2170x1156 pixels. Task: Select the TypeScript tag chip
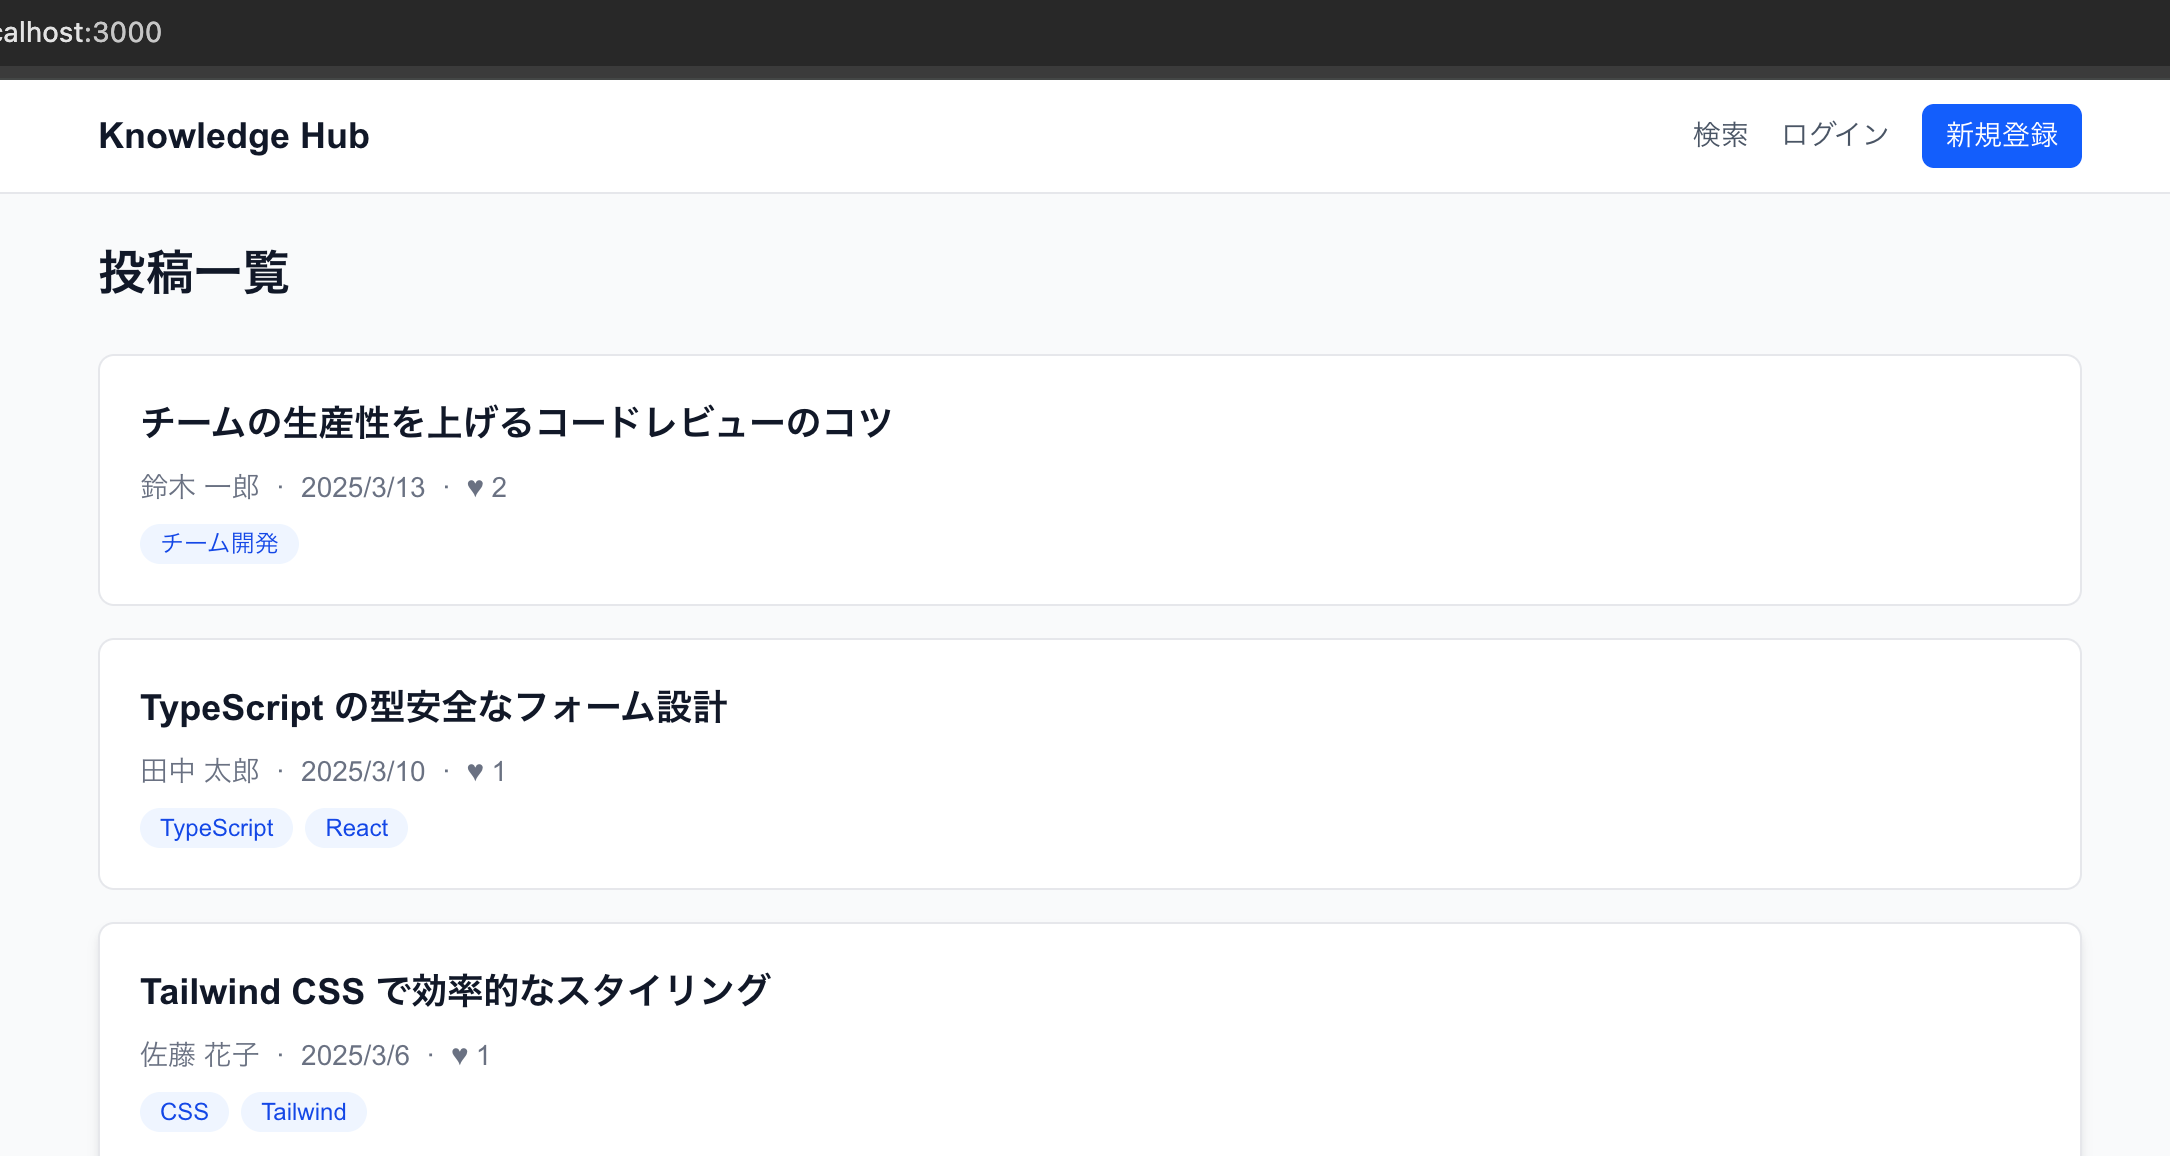(x=216, y=828)
